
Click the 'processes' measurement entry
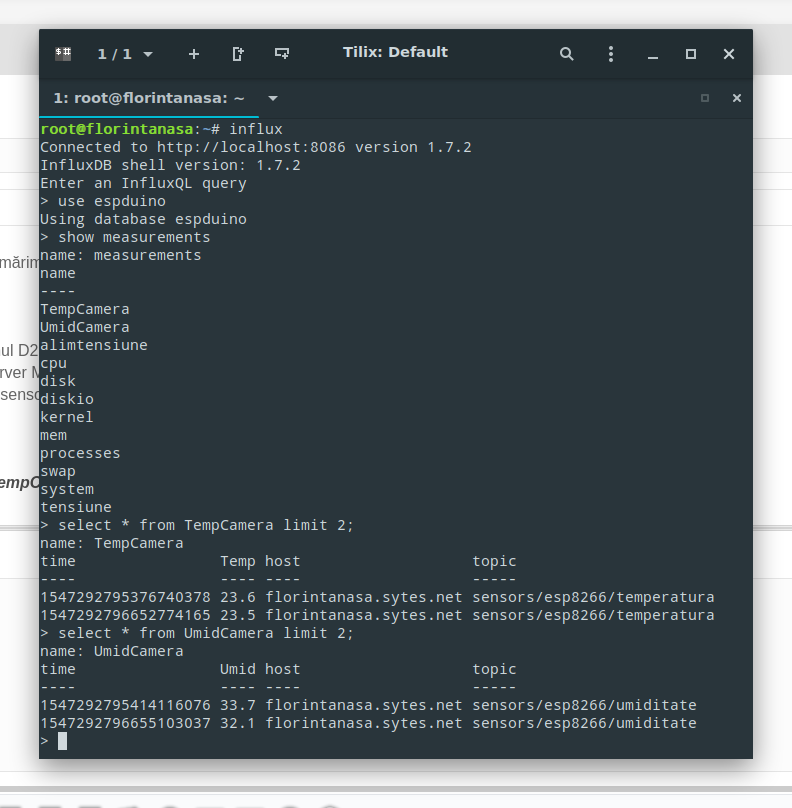[x=80, y=453]
